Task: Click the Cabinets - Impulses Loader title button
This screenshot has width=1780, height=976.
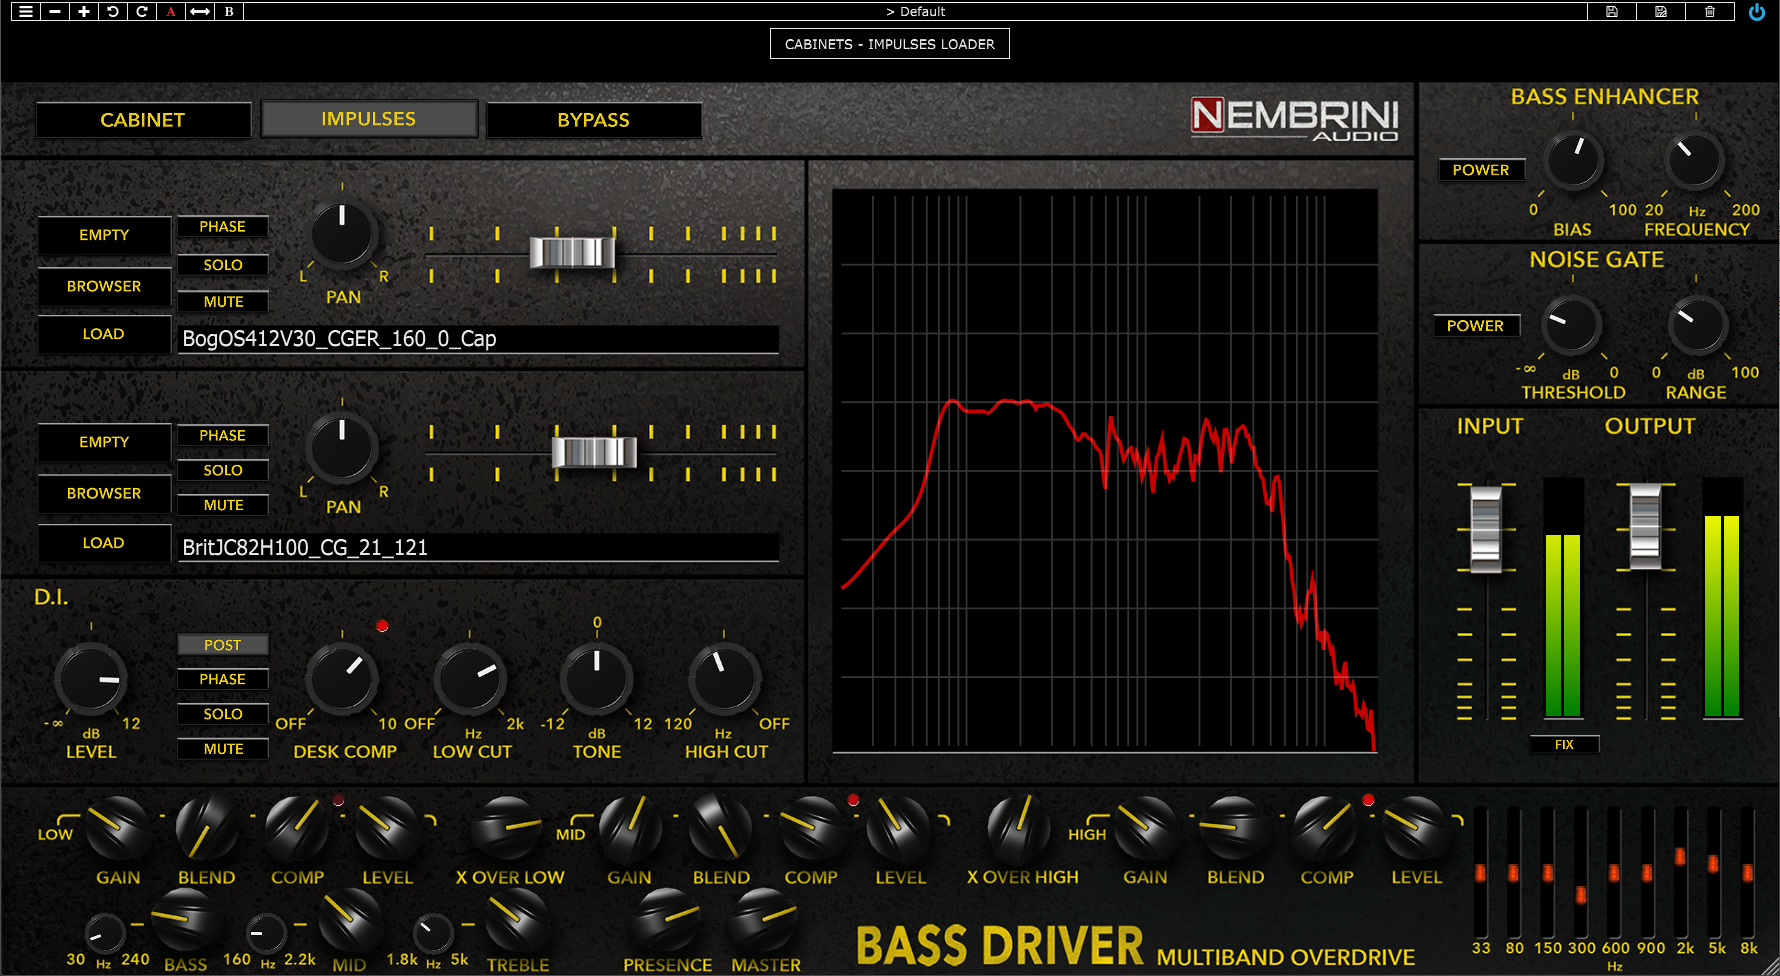Action: 890,44
